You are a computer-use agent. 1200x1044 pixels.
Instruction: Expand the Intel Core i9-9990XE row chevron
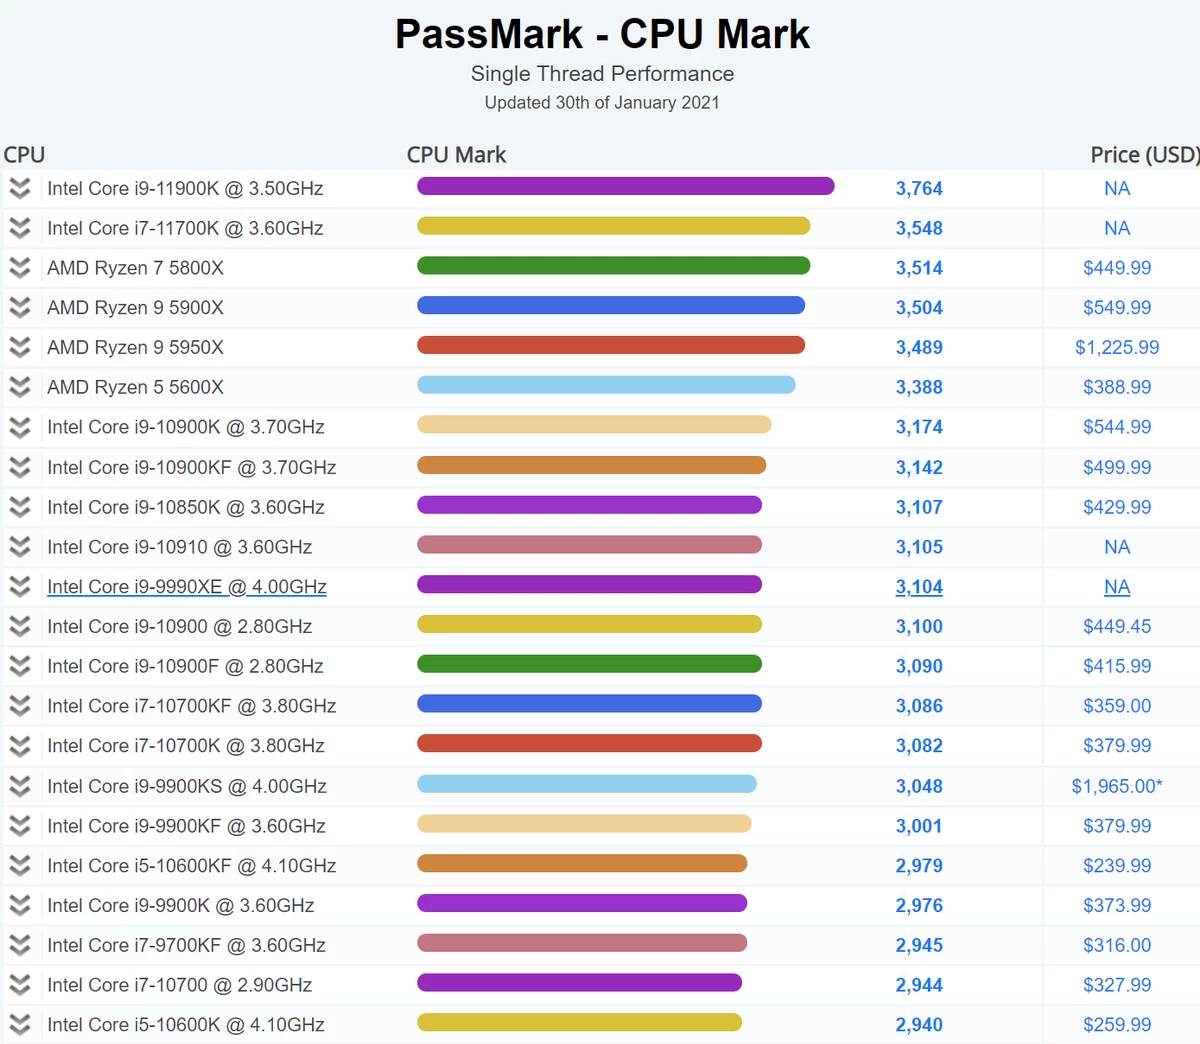[20, 587]
